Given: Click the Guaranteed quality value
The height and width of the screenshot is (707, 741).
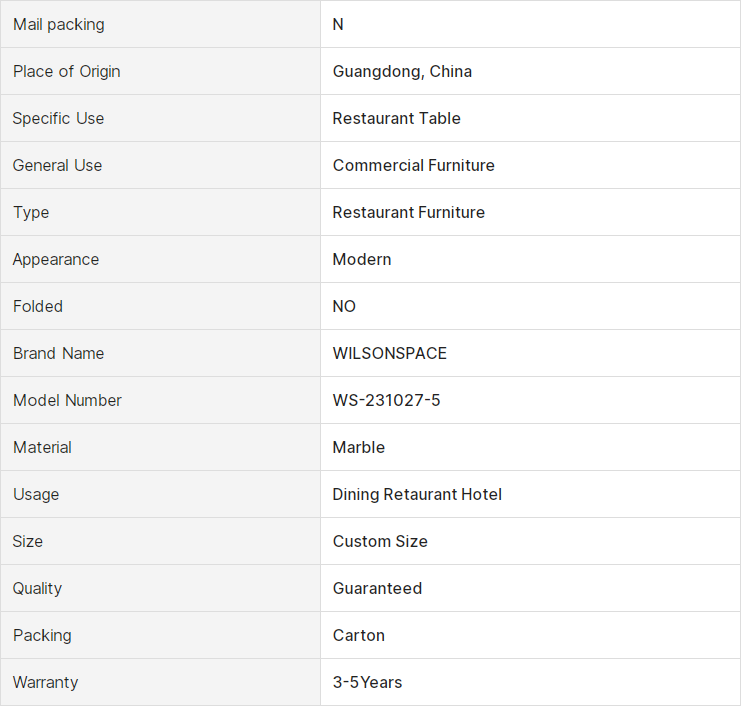Looking at the screenshot, I should 378,588.
